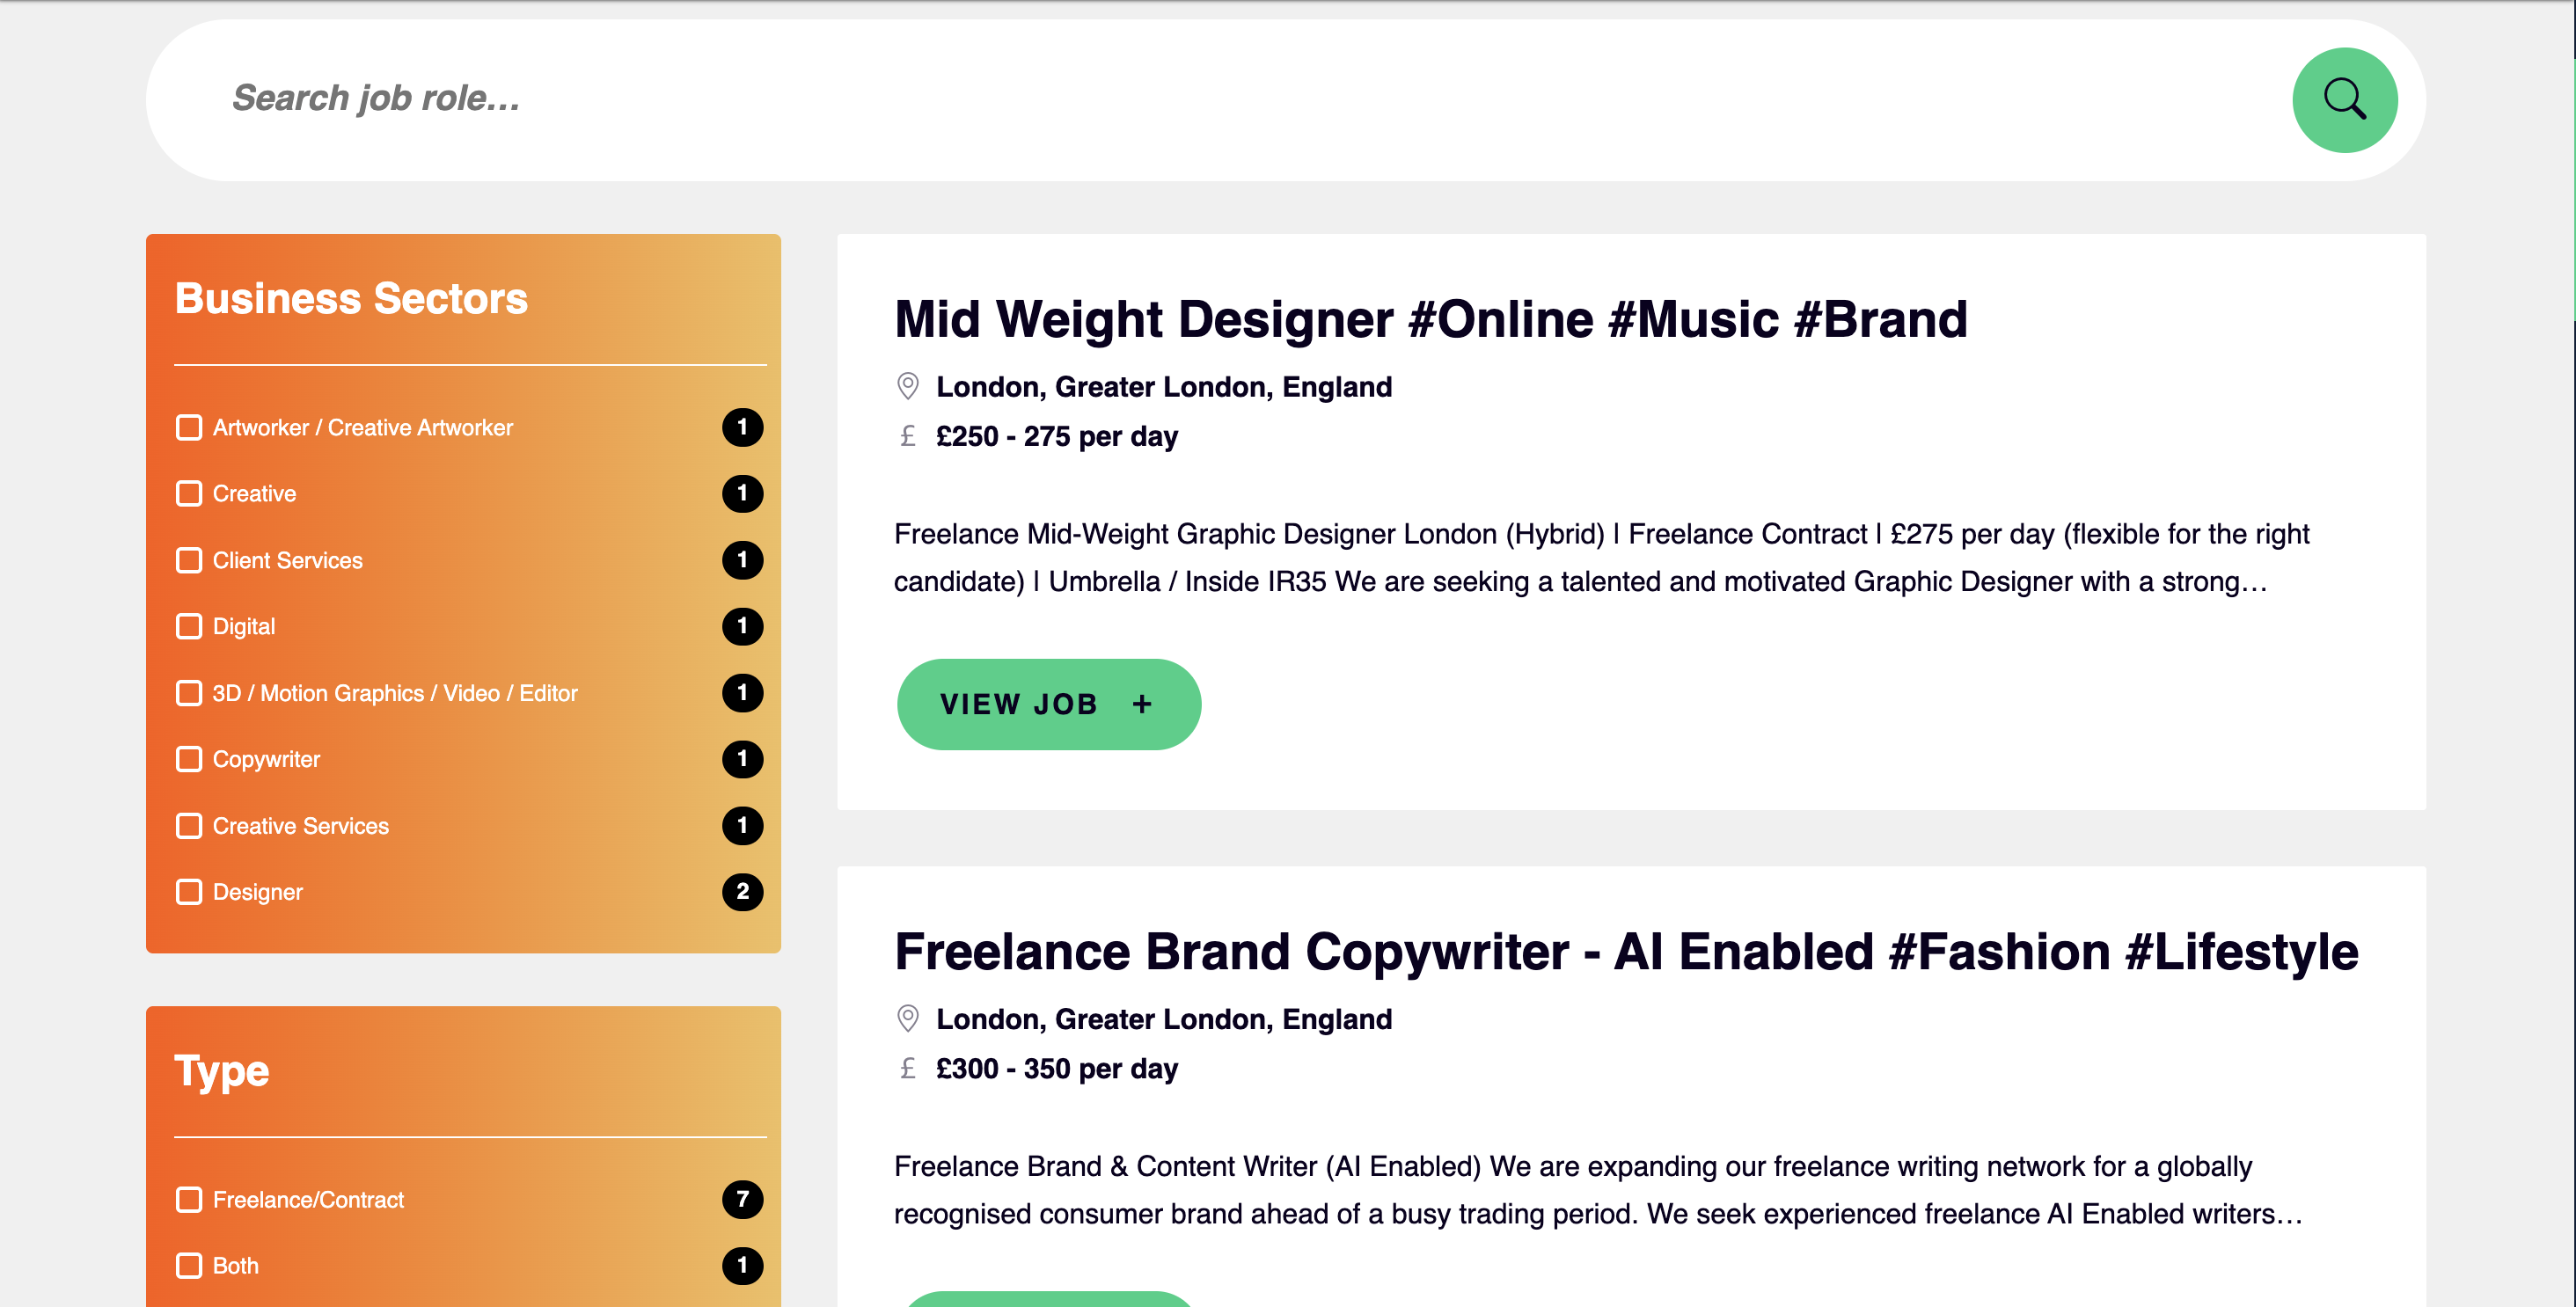Enable the Freelance/Contract type checkbox
This screenshot has height=1307, width=2576.
pyautogui.click(x=189, y=1199)
